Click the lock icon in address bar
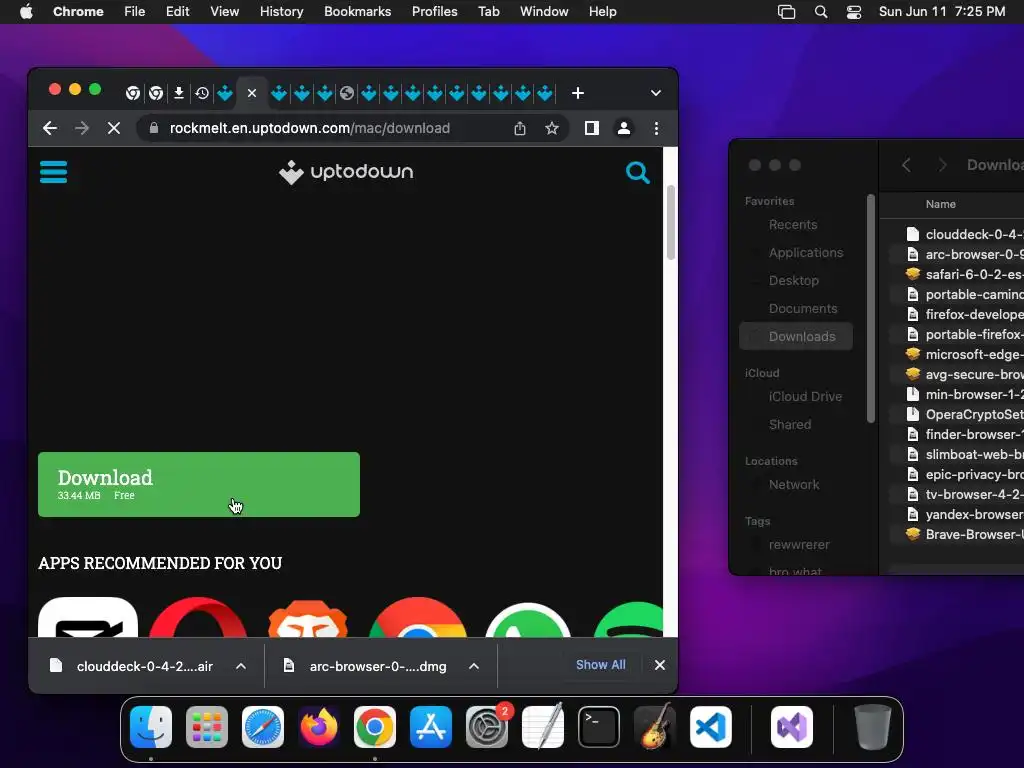Viewport: 1024px width, 768px height. [153, 128]
